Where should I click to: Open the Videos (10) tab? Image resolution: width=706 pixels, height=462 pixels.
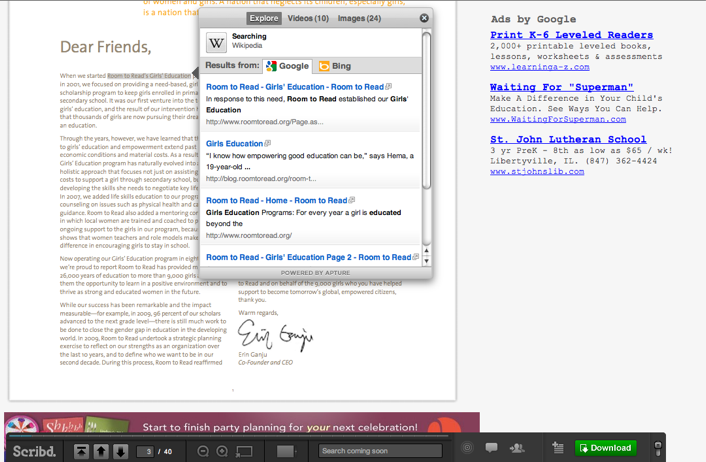point(308,18)
